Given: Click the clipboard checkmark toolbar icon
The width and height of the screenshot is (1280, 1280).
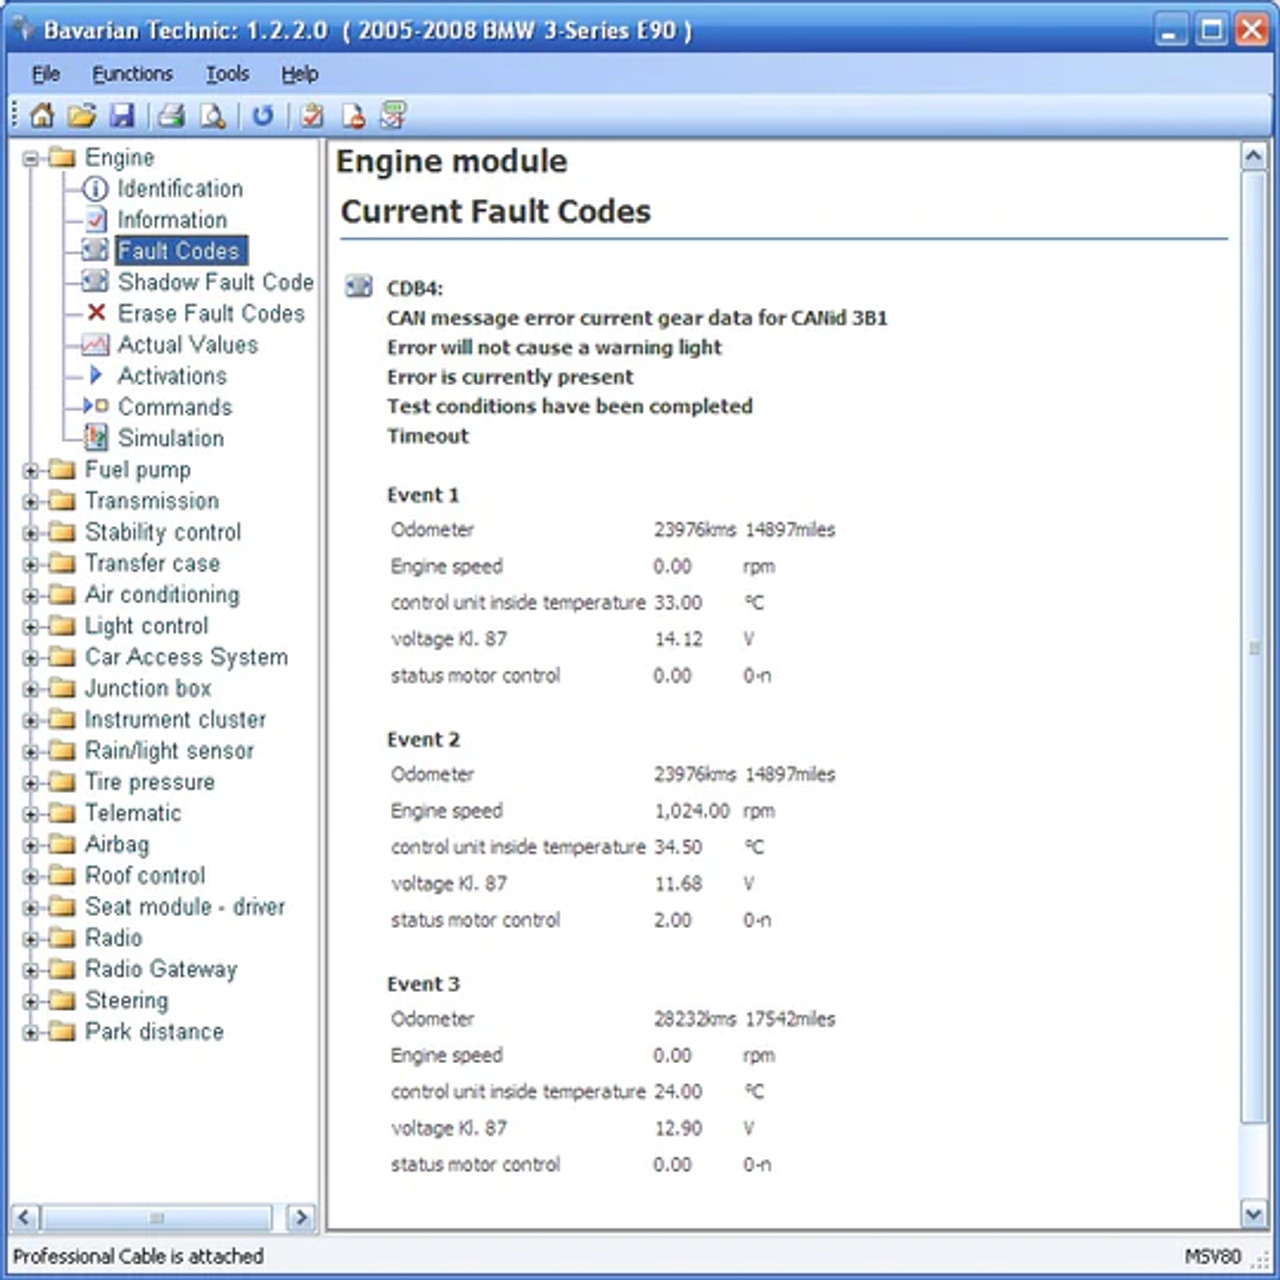Looking at the screenshot, I should pos(312,116).
